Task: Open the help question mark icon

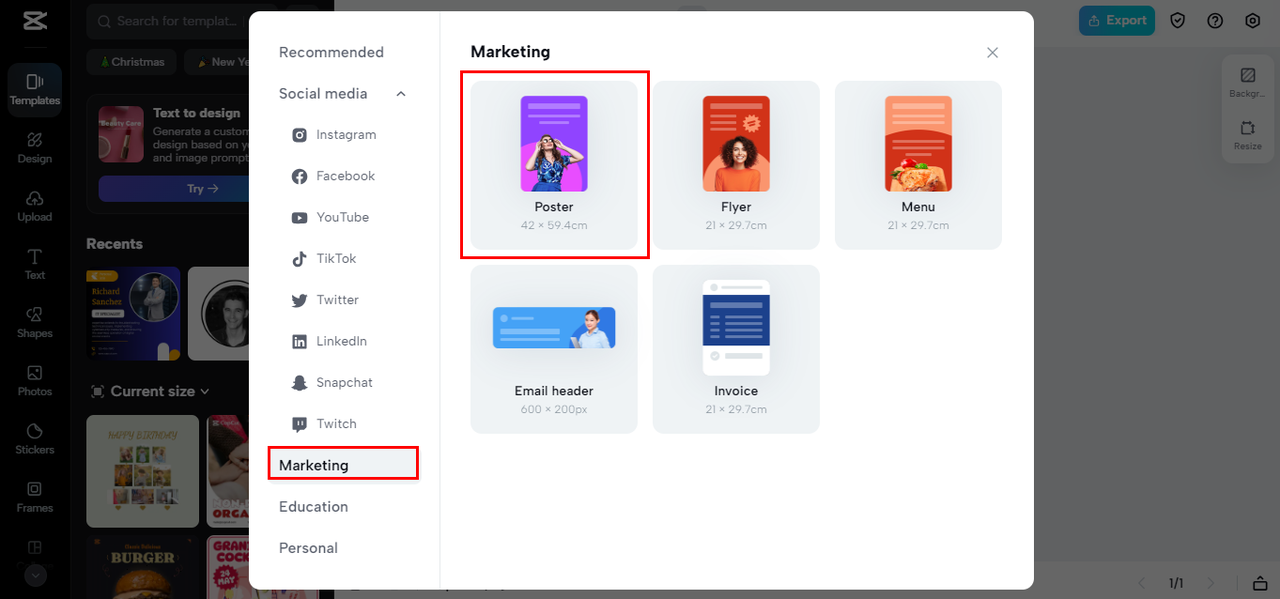Action: [1215, 20]
